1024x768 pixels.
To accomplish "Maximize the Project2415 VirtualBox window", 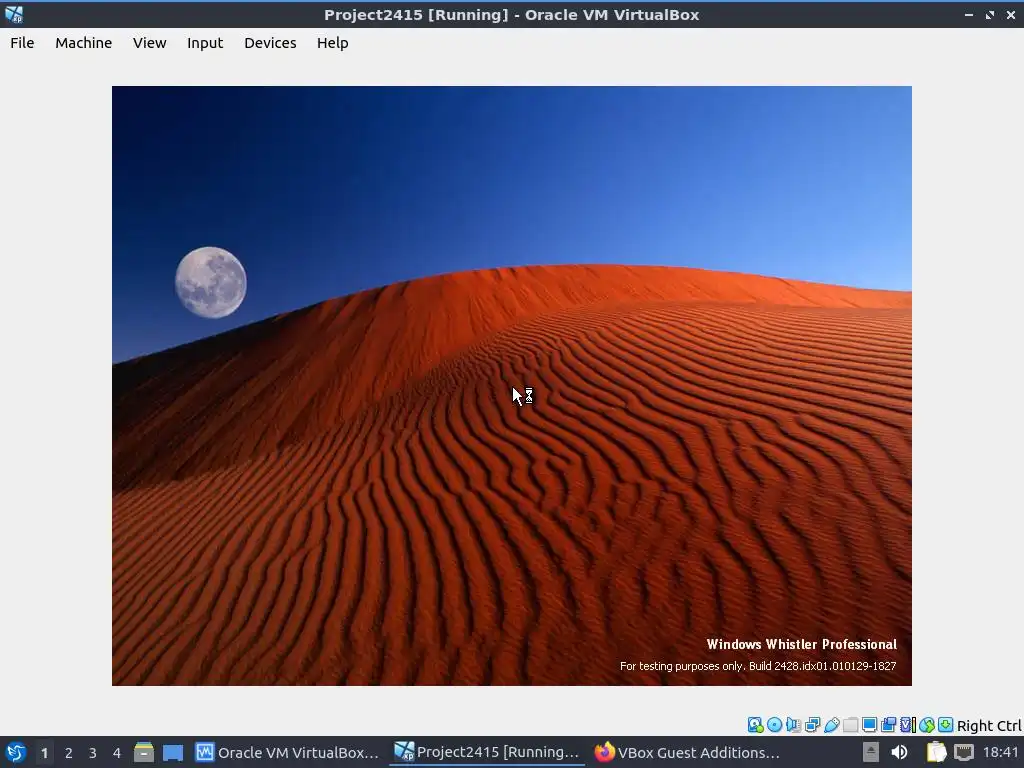I will [x=990, y=14].
